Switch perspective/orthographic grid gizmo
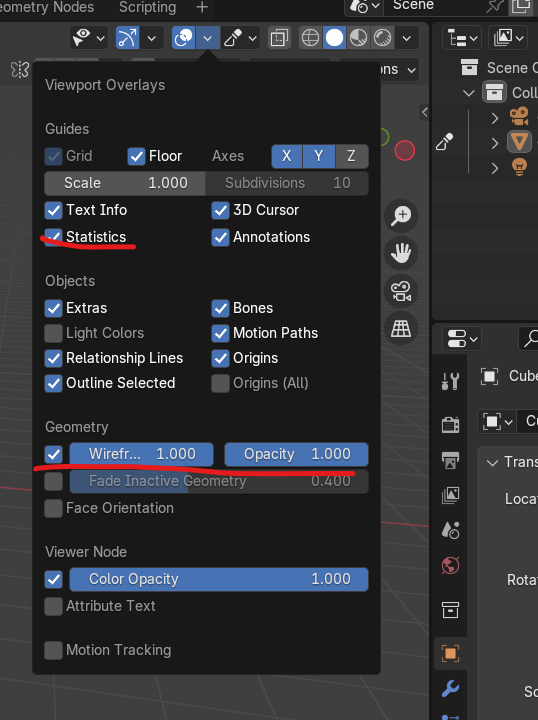Image resolution: width=538 pixels, height=720 pixels. pyautogui.click(x=401, y=328)
